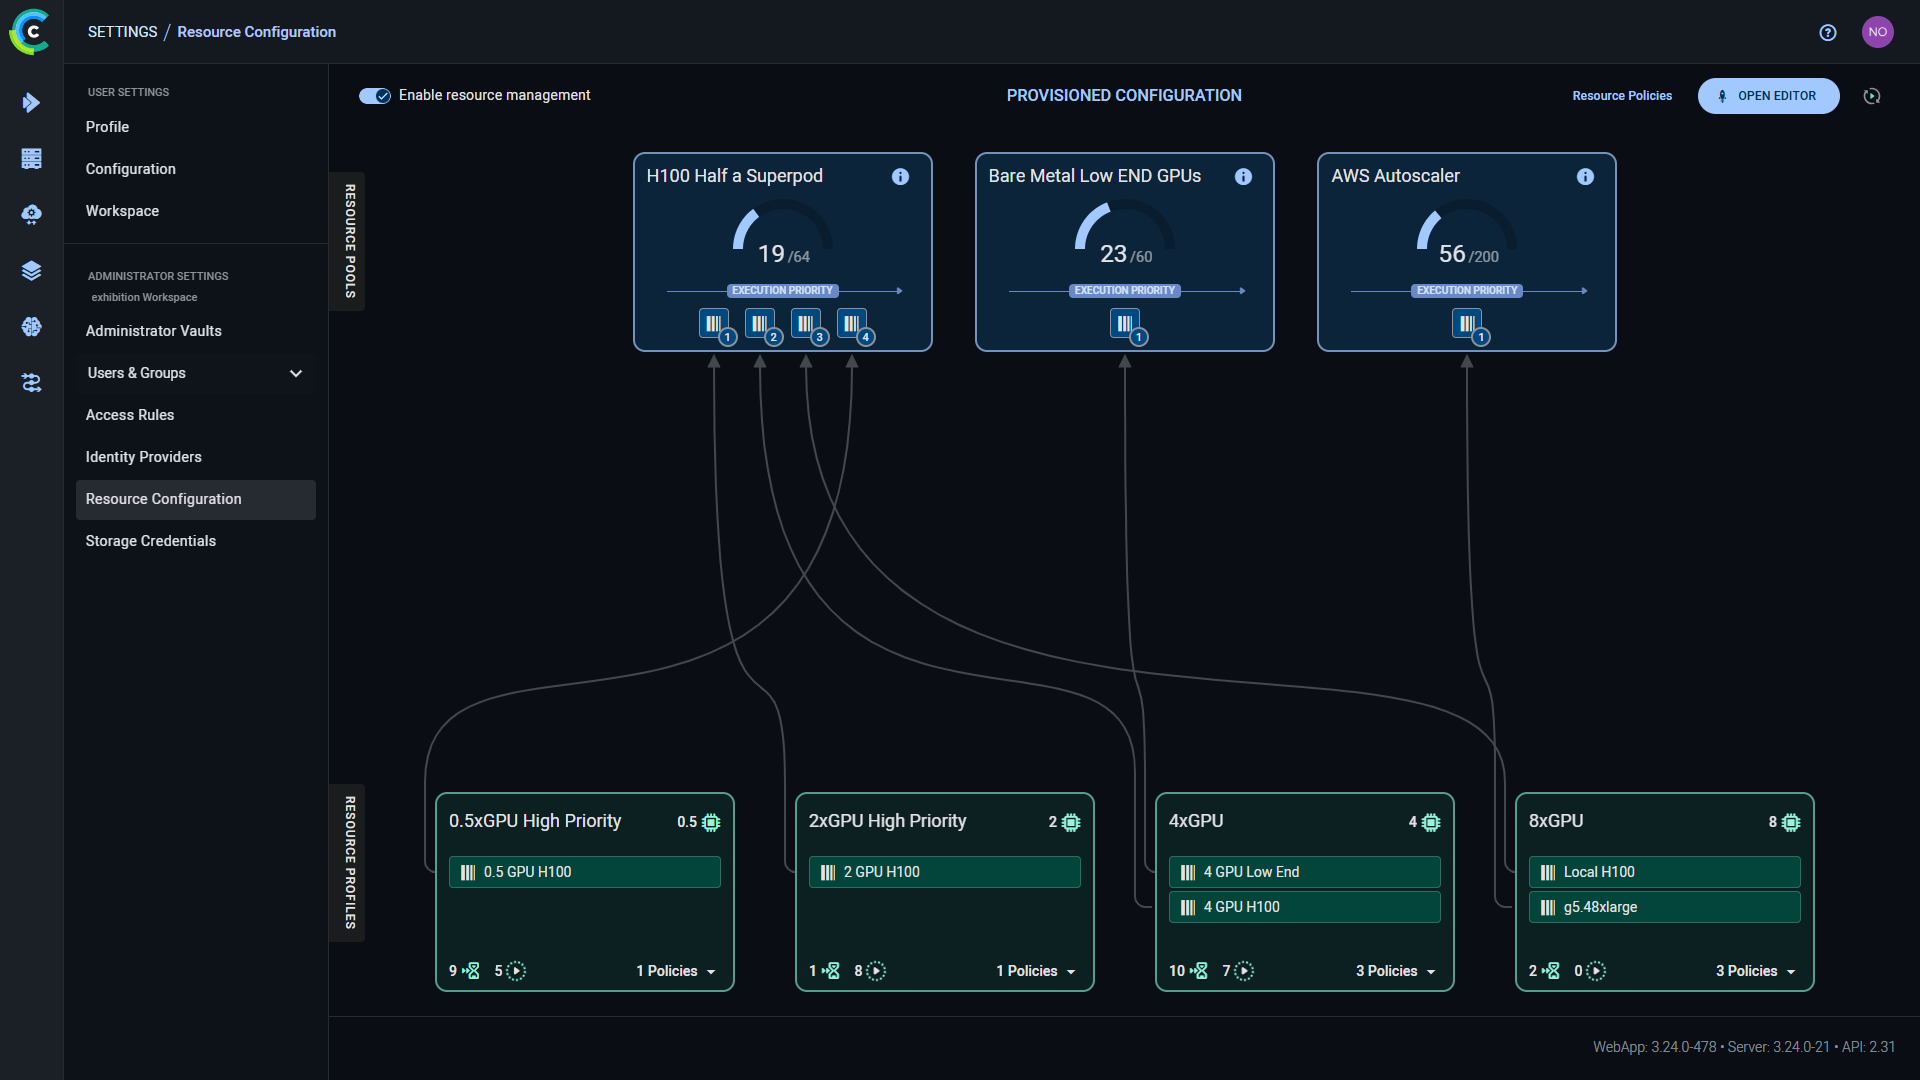
Task: Open the info icon on H100 Half a Superpod
Action: coord(899,177)
